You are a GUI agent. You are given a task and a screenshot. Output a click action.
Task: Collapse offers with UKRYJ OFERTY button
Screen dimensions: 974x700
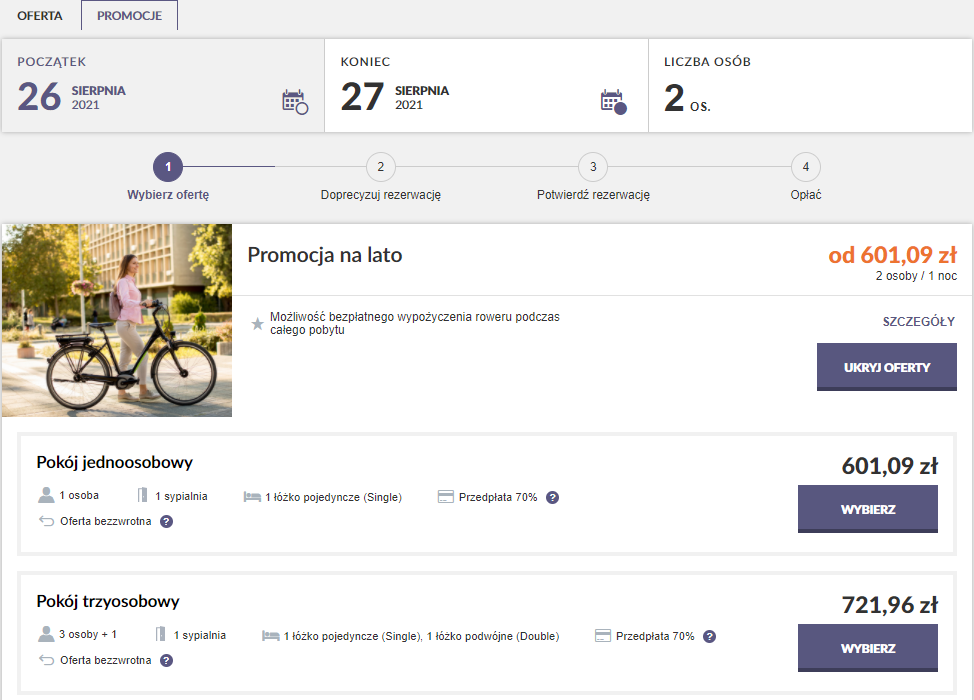(x=886, y=367)
